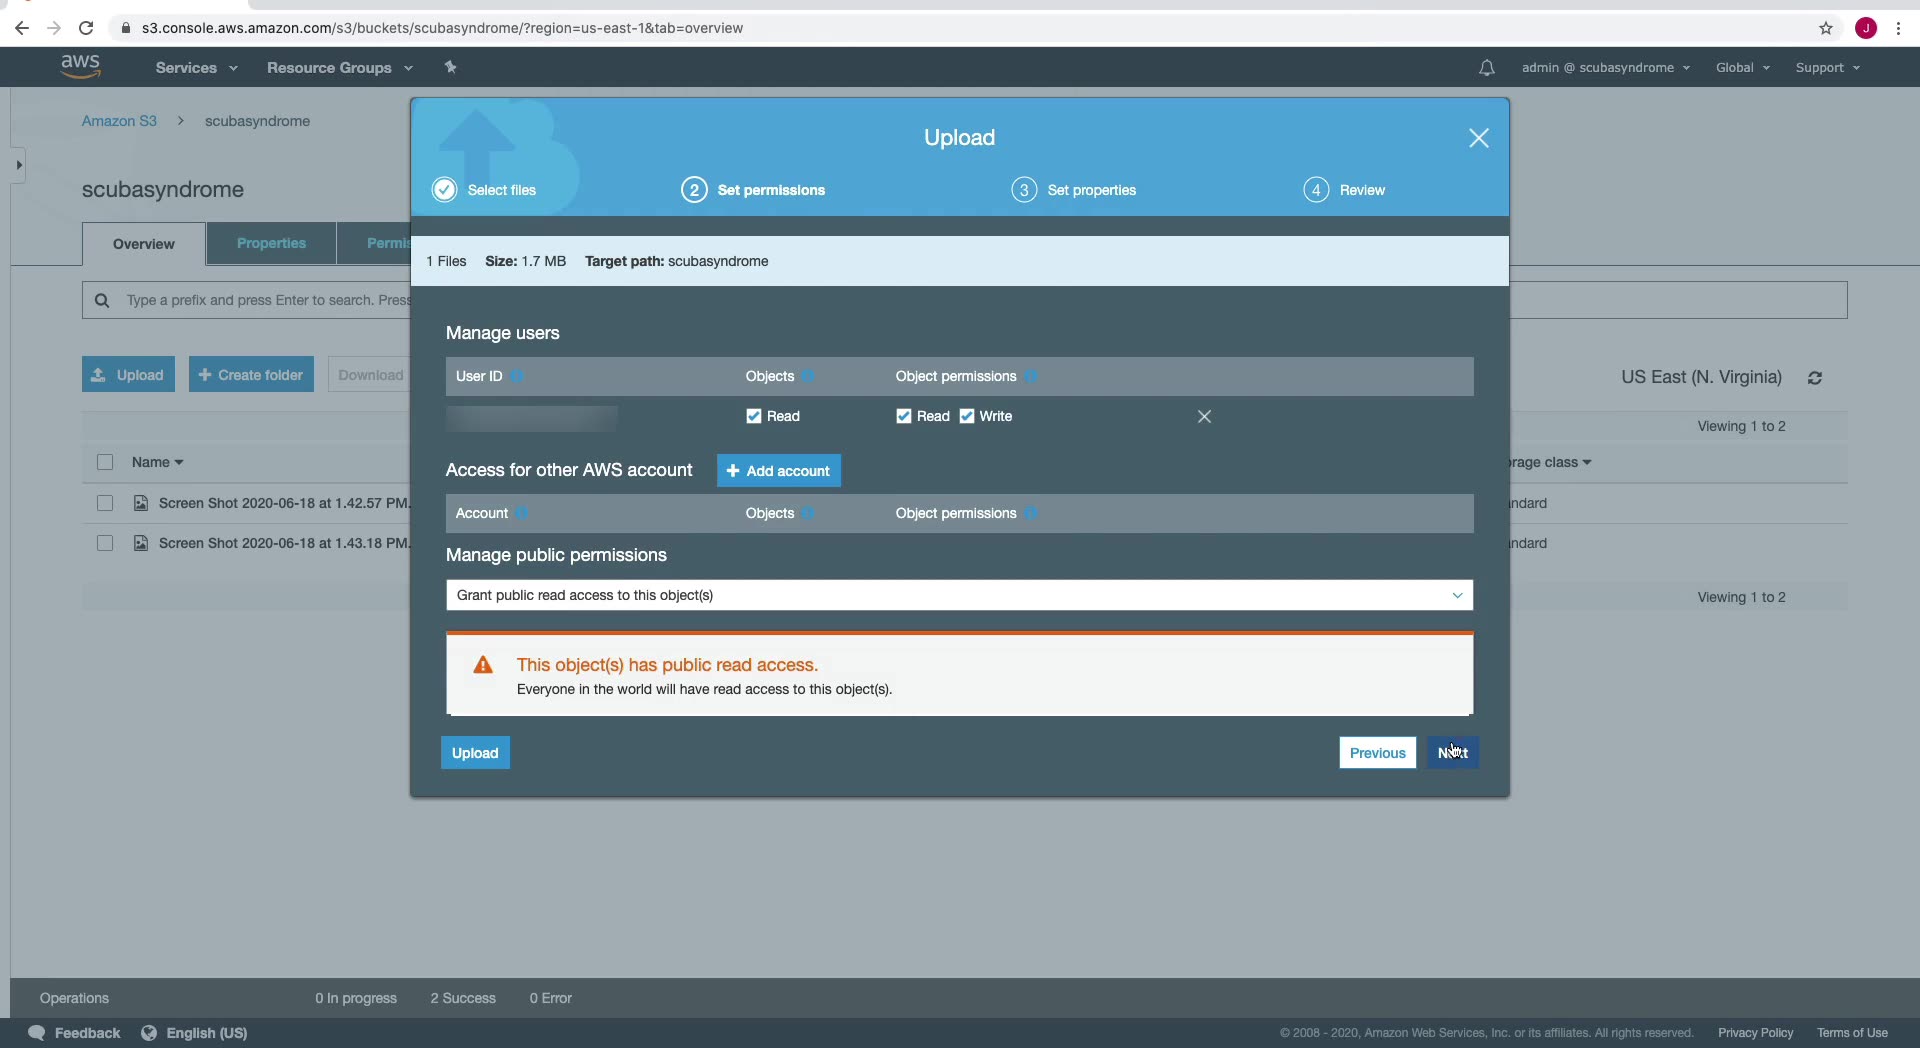Sort by the Storage class column header
The width and height of the screenshot is (1920, 1048).
[1549, 462]
